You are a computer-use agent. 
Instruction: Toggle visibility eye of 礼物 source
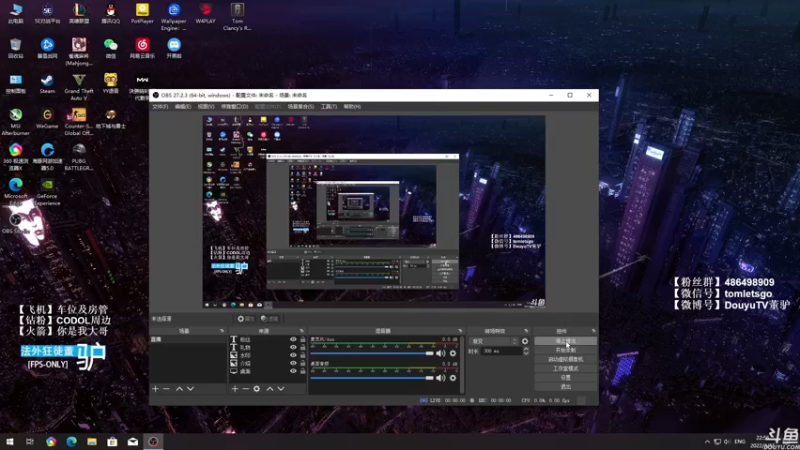point(293,347)
